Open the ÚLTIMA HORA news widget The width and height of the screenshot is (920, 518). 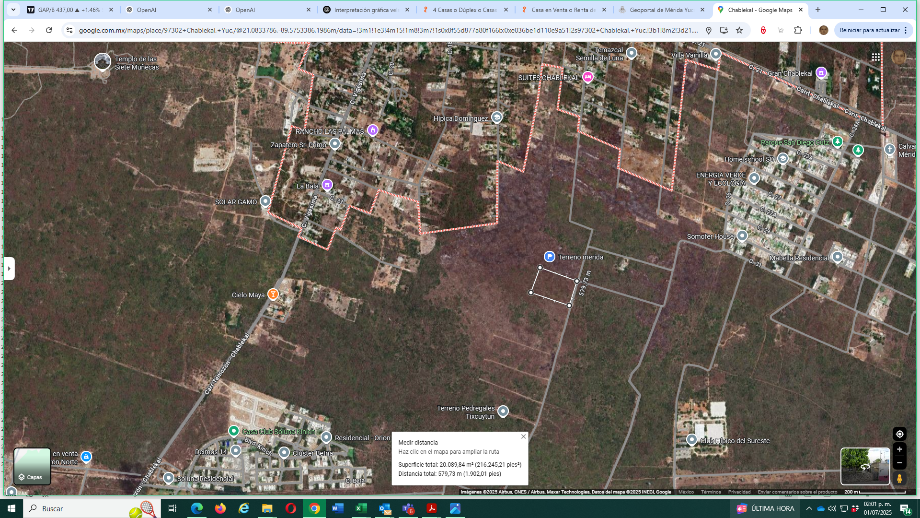pyautogui.click(x=765, y=509)
